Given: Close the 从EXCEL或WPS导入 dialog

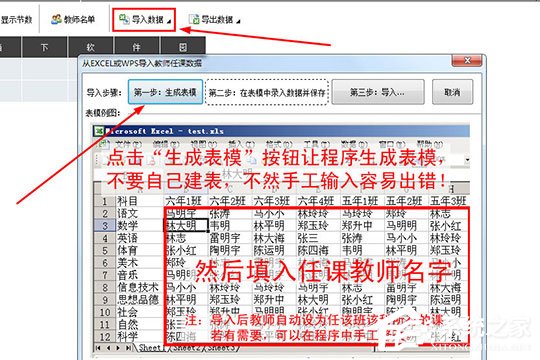Looking at the screenshot, I should click(x=467, y=61).
